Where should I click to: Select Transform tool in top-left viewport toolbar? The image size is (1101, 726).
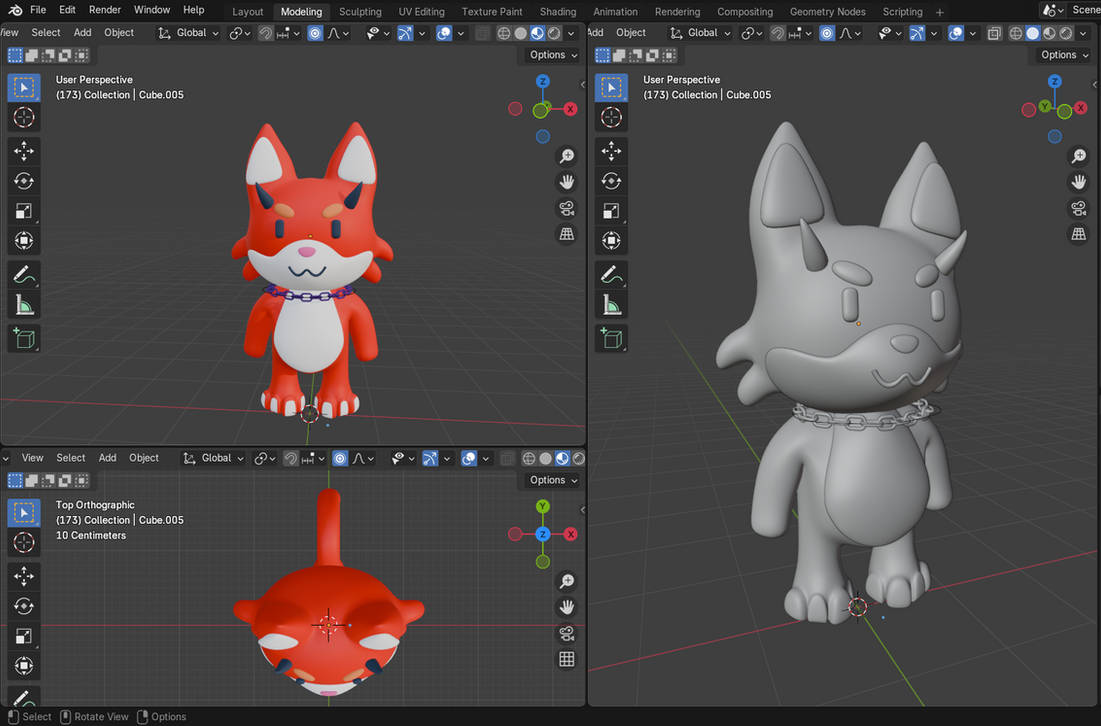[x=24, y=241]
